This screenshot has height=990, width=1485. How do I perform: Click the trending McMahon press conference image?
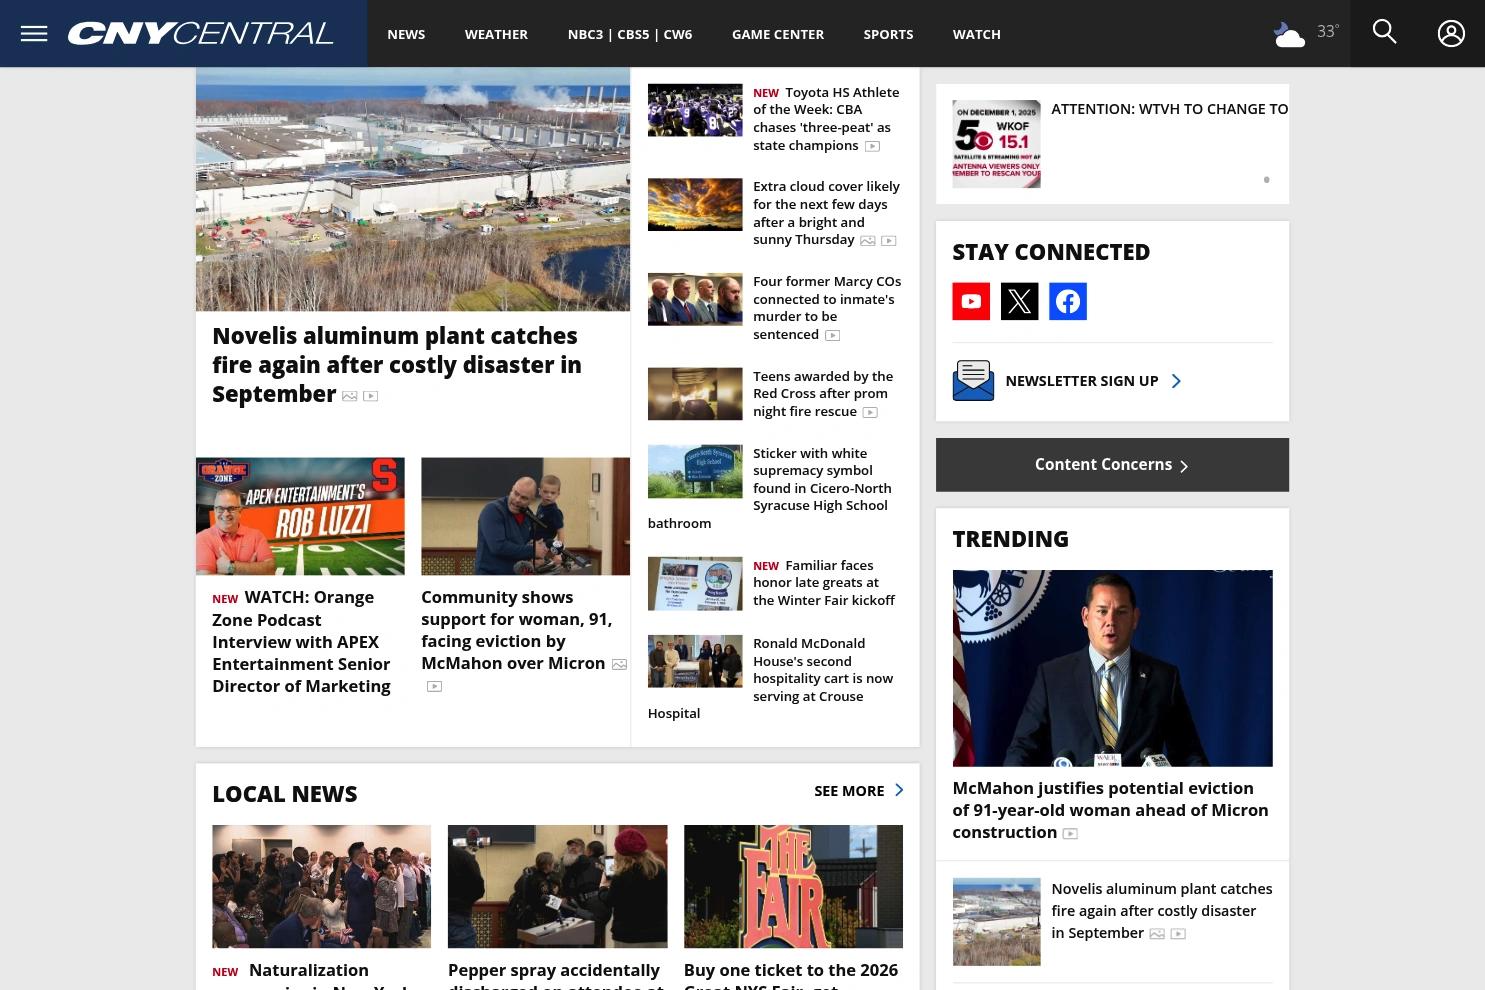click(1112, 668)
